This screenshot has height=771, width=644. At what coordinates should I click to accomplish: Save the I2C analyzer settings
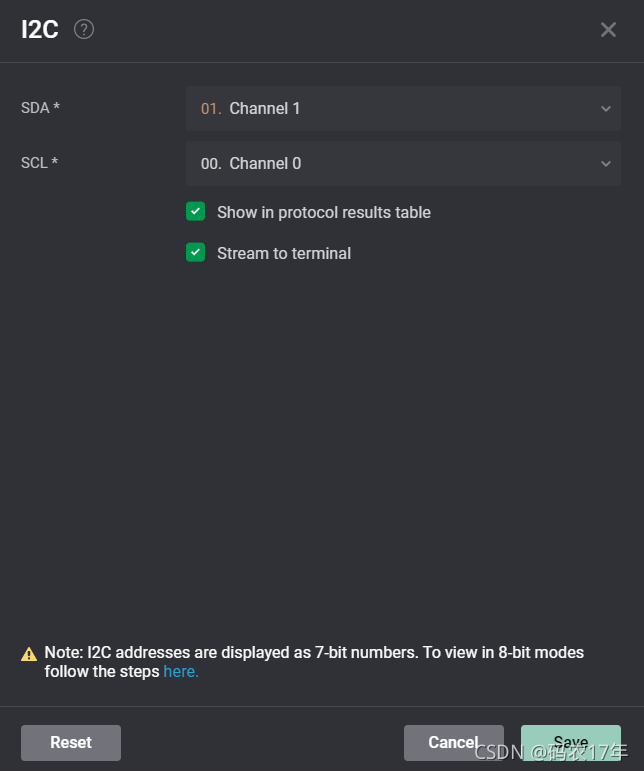(x=570, y=742)
